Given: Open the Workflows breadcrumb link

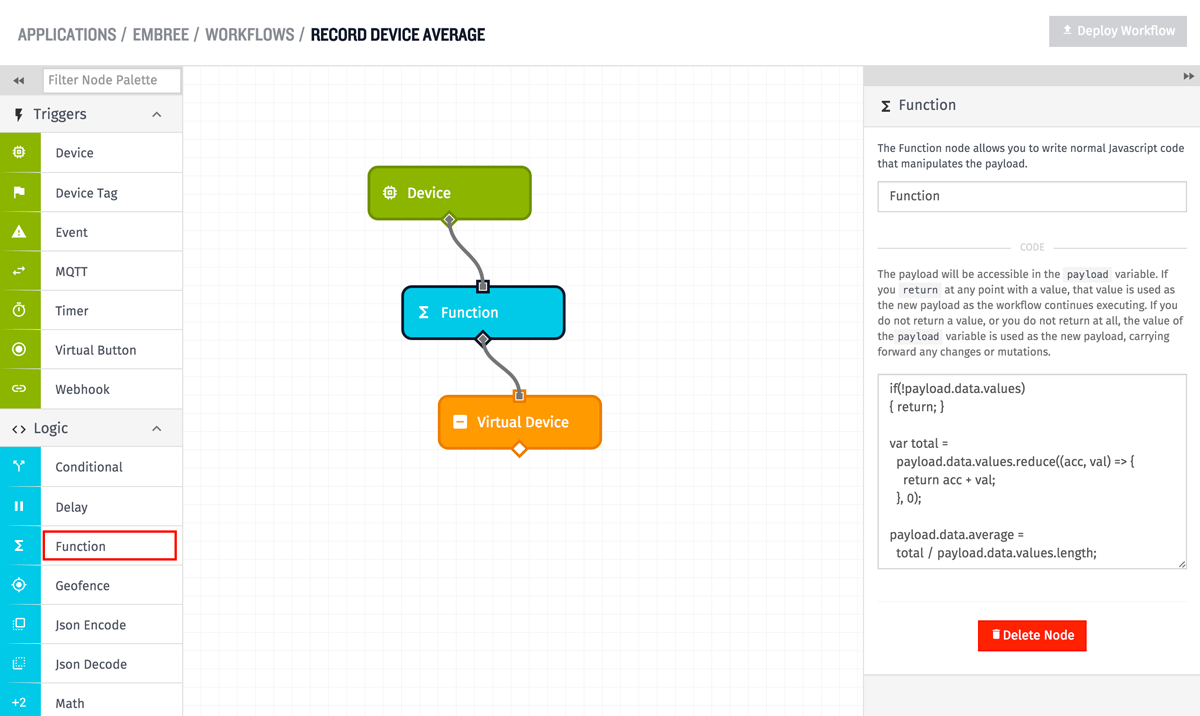Looking at the screenshot, I should pyautogui.click(x=250, y=34).
